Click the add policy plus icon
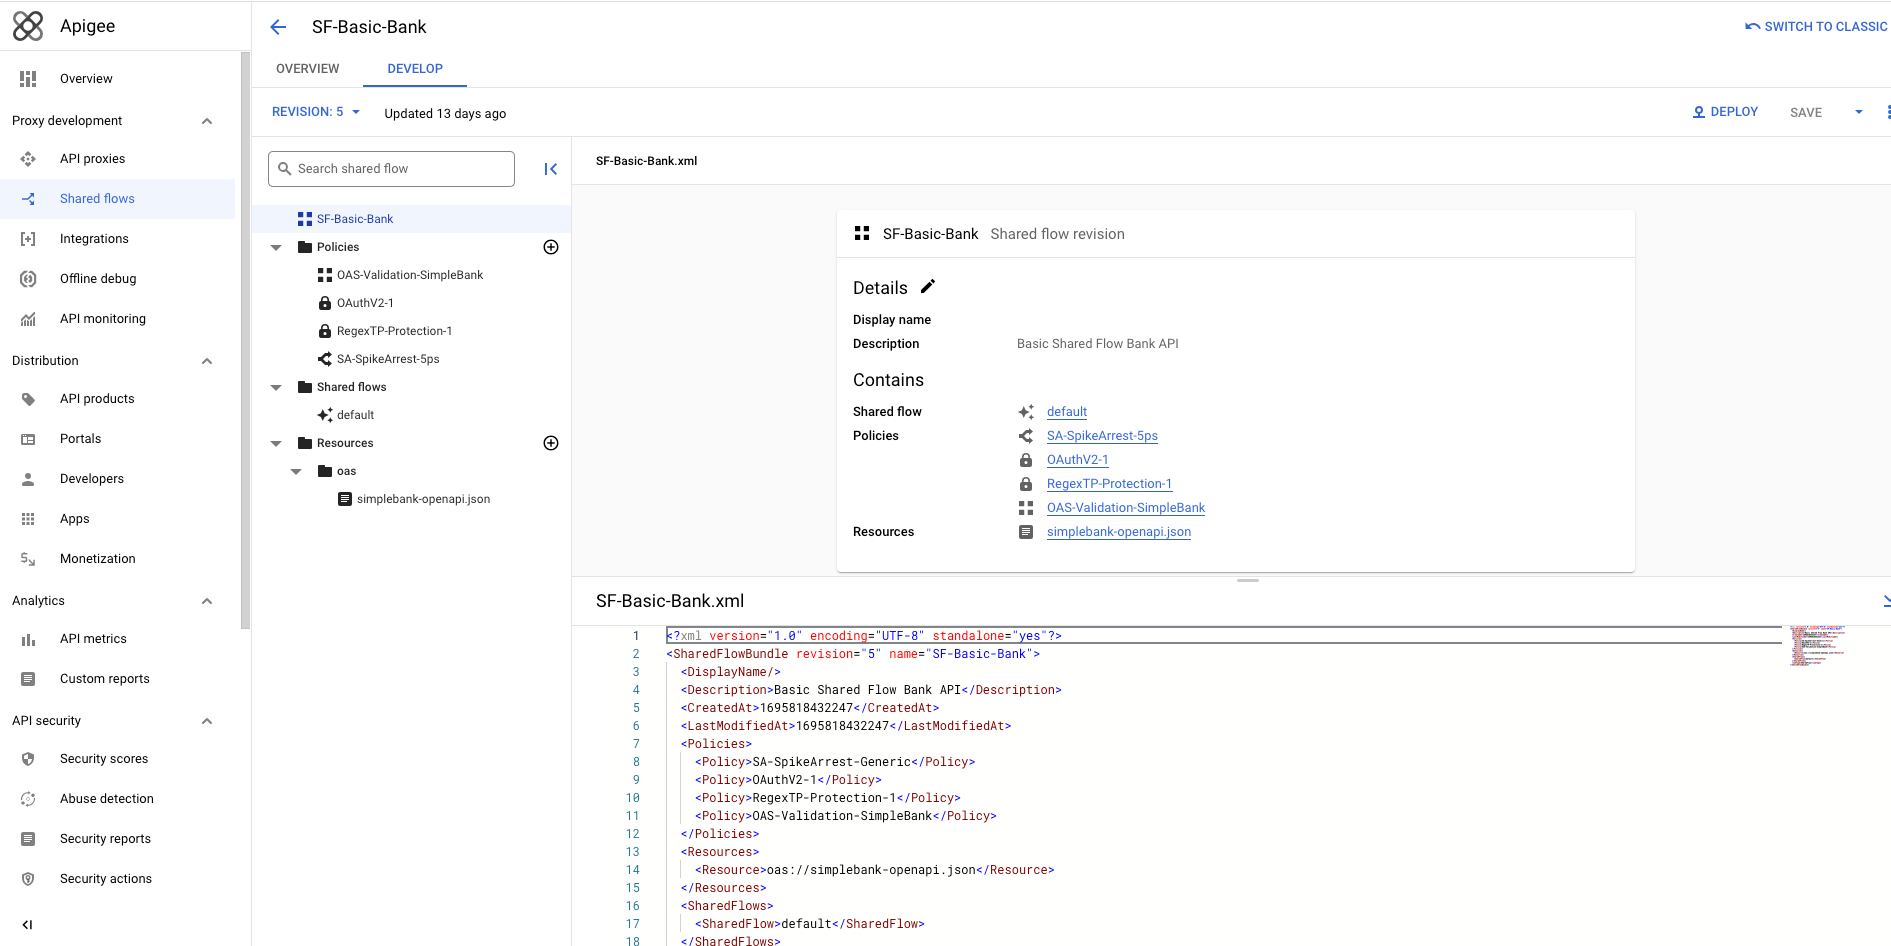This screenshot has width=1891, height=946. pos(550,247)
